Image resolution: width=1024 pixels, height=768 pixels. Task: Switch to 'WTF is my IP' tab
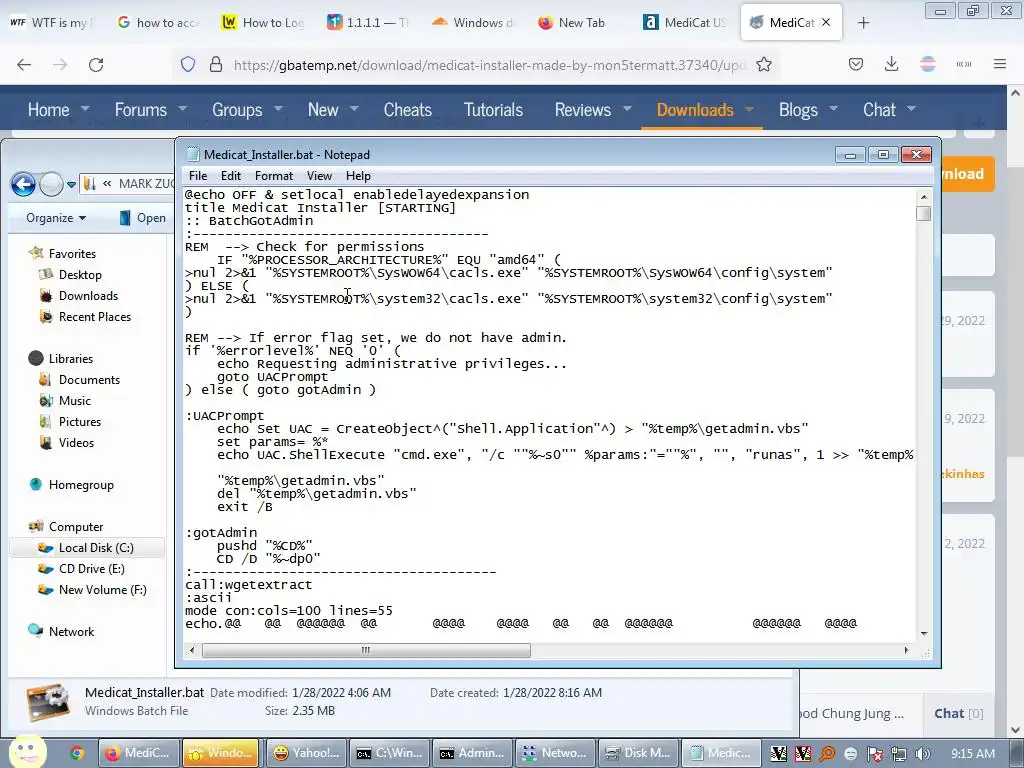52,22
